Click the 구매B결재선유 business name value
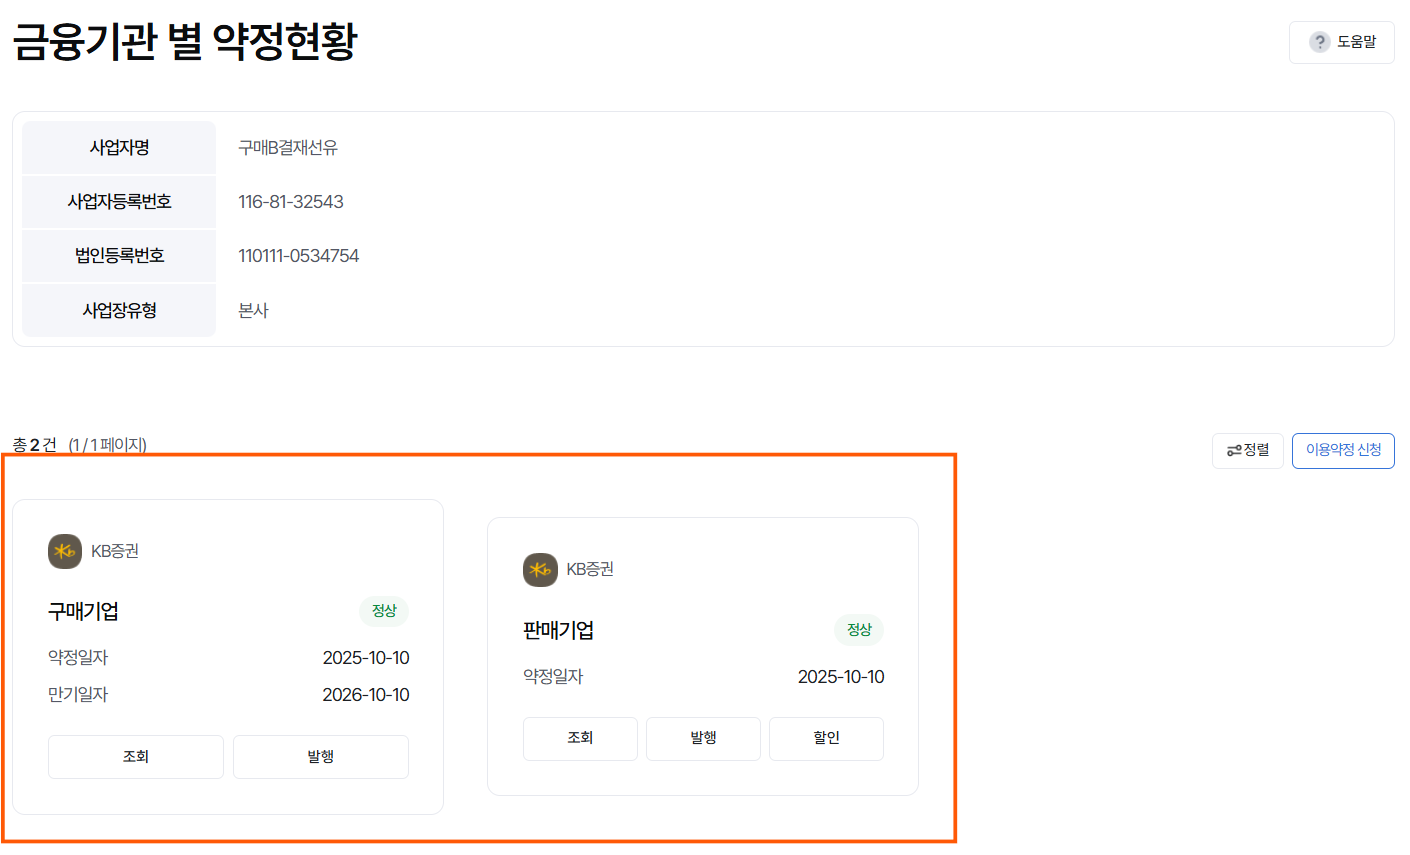This screenshot has height=855, width=1410. click(x=288, y=148)
